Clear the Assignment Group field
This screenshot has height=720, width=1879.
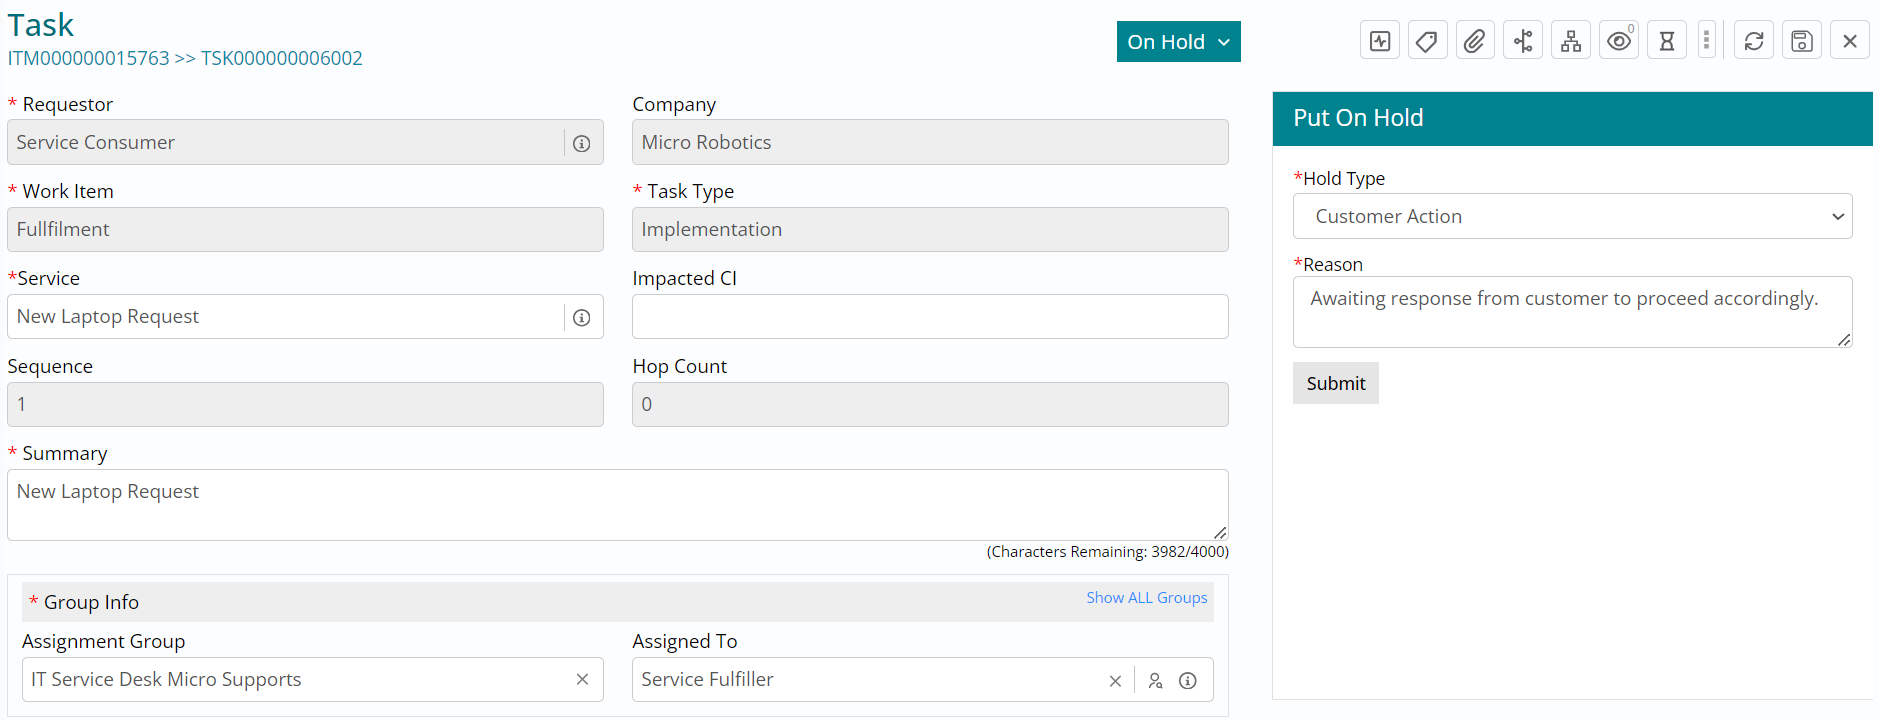pos(582,680)
